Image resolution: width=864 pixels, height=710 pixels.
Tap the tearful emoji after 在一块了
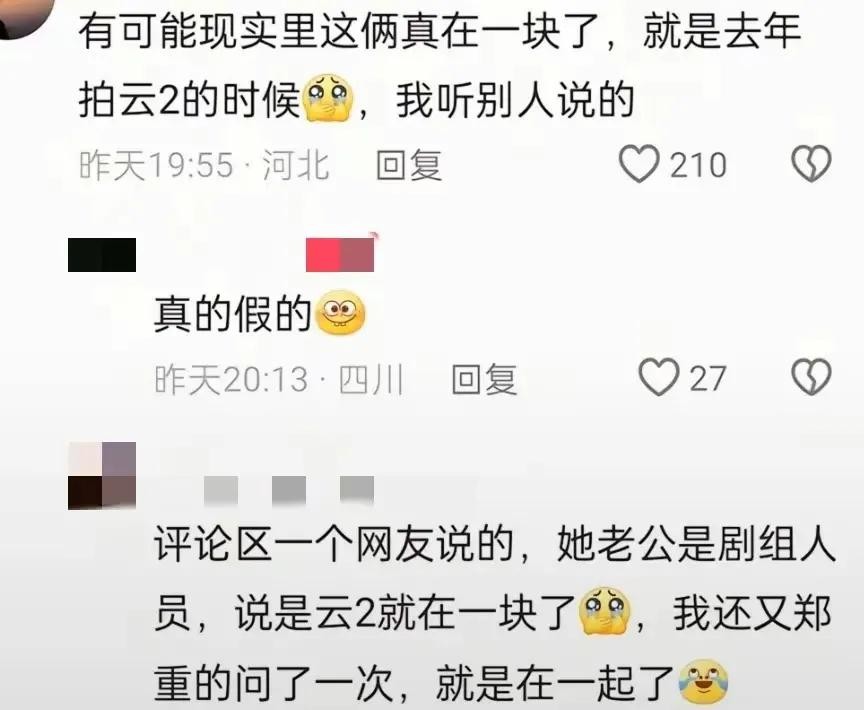604,611
